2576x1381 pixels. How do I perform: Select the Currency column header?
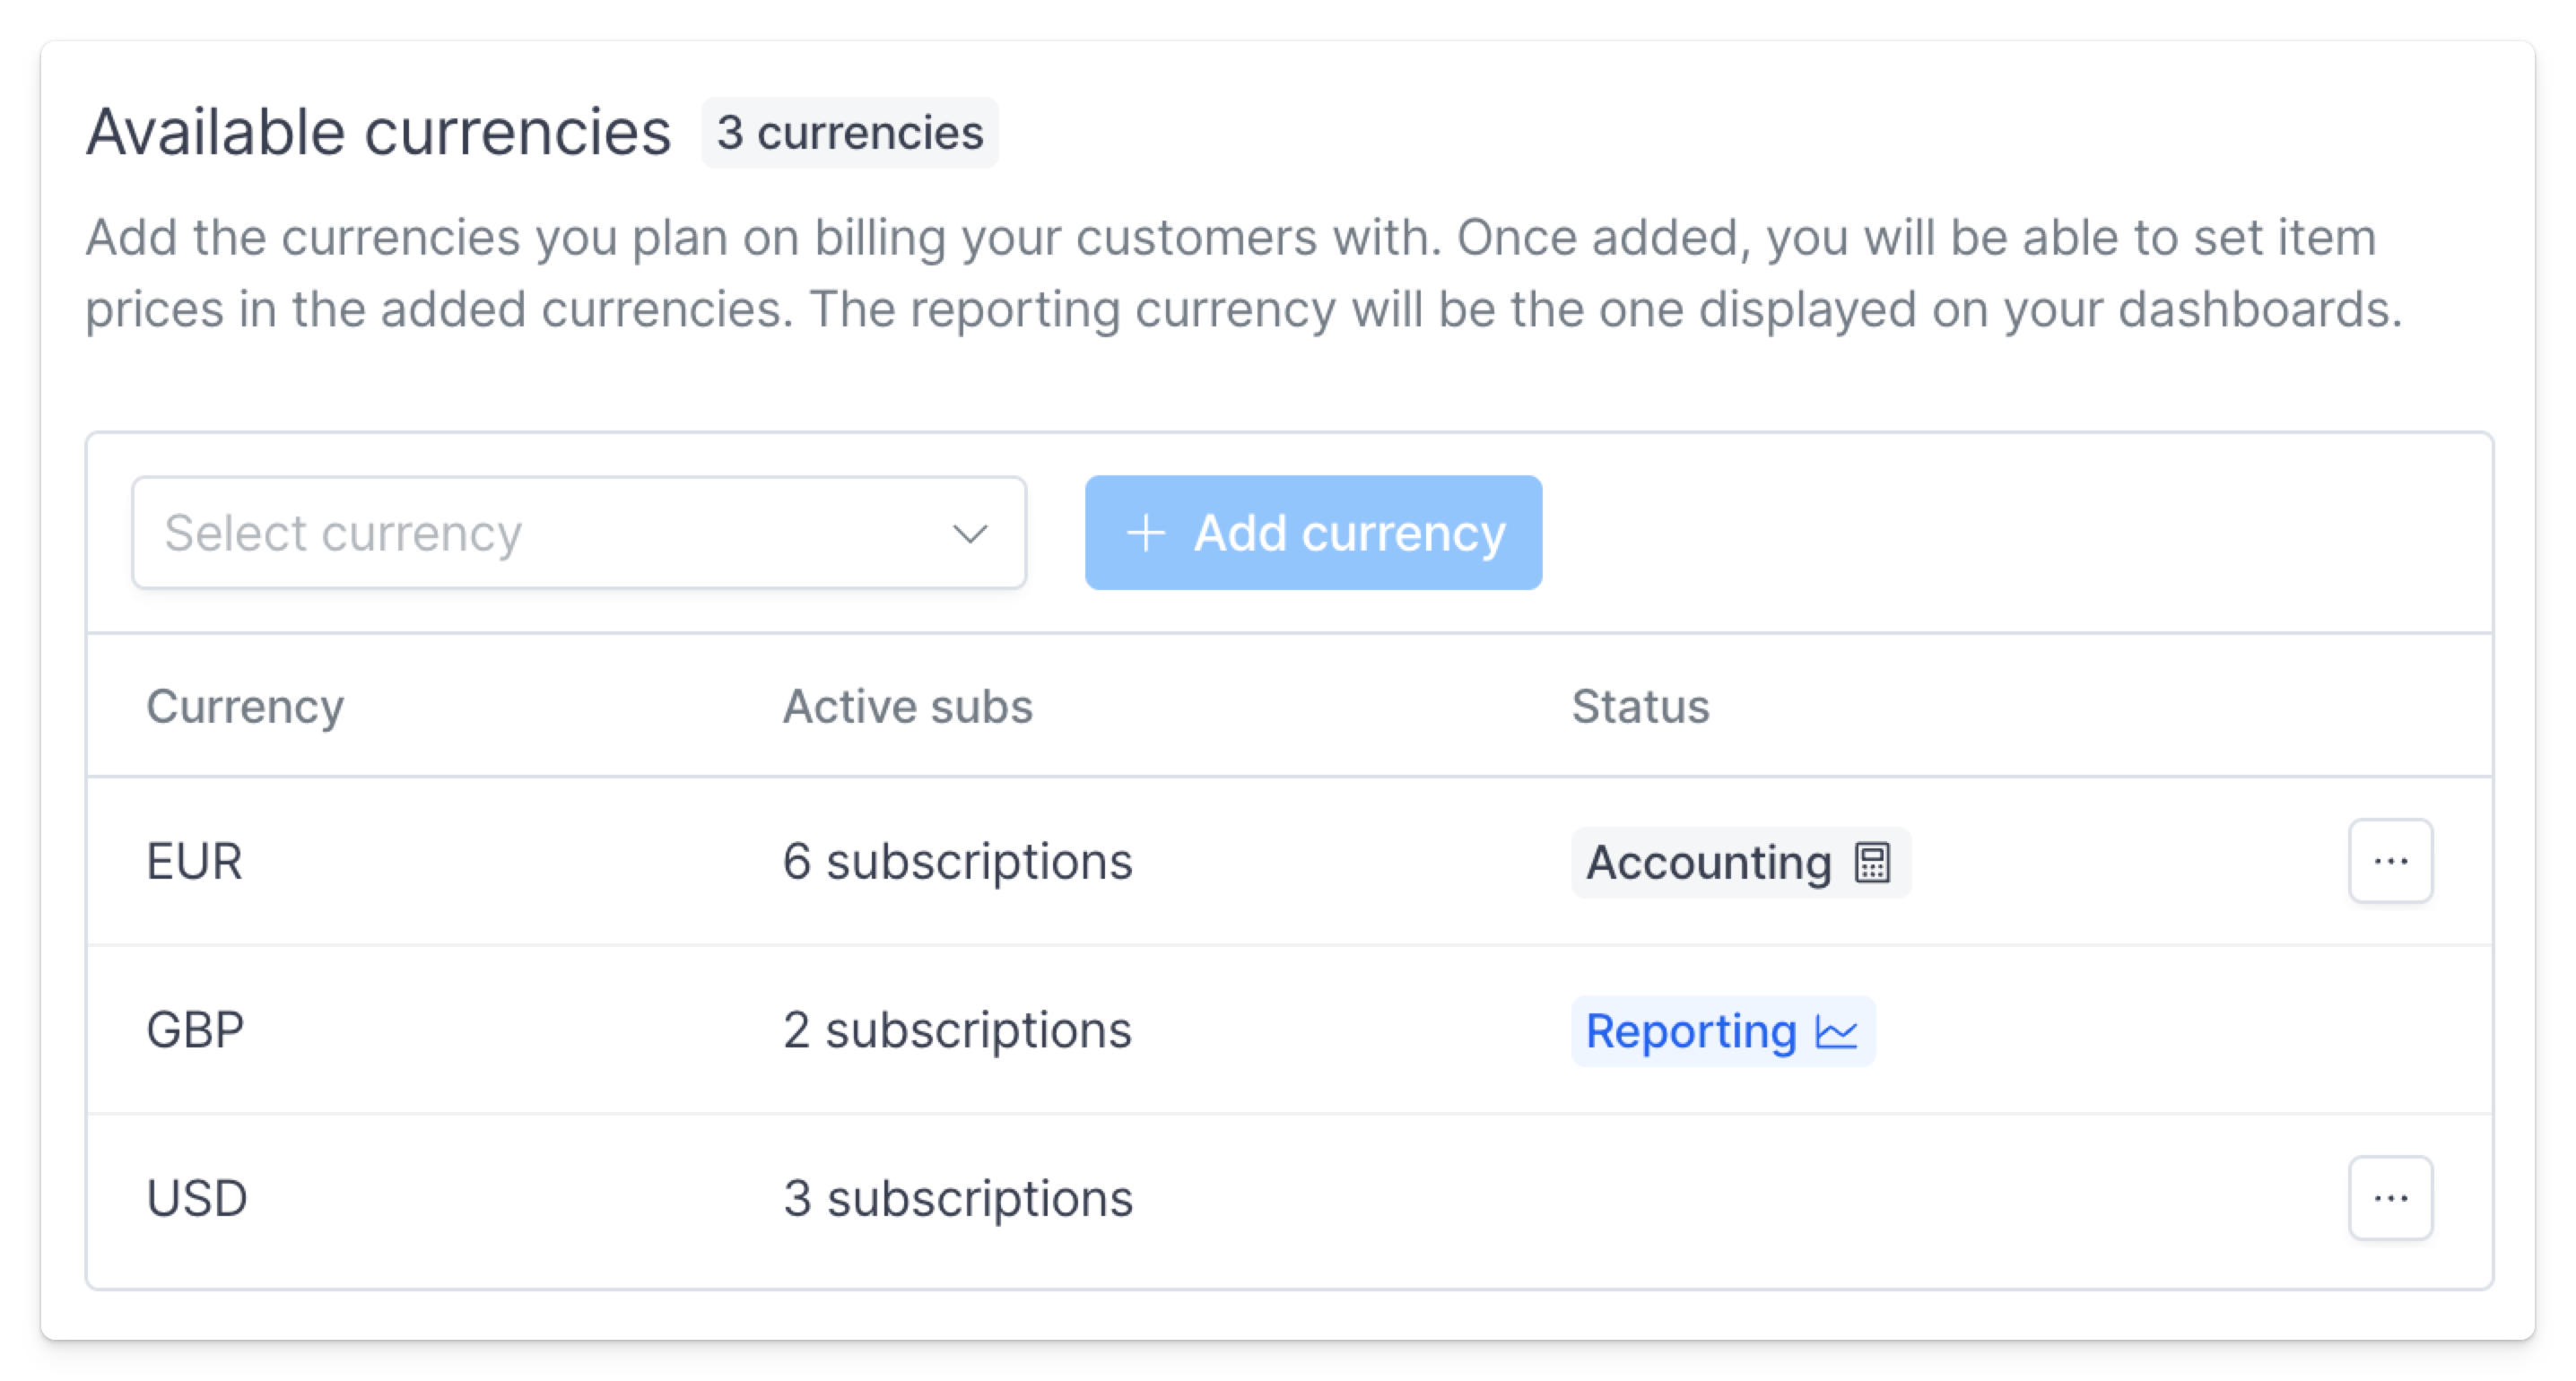click(245, 706)
